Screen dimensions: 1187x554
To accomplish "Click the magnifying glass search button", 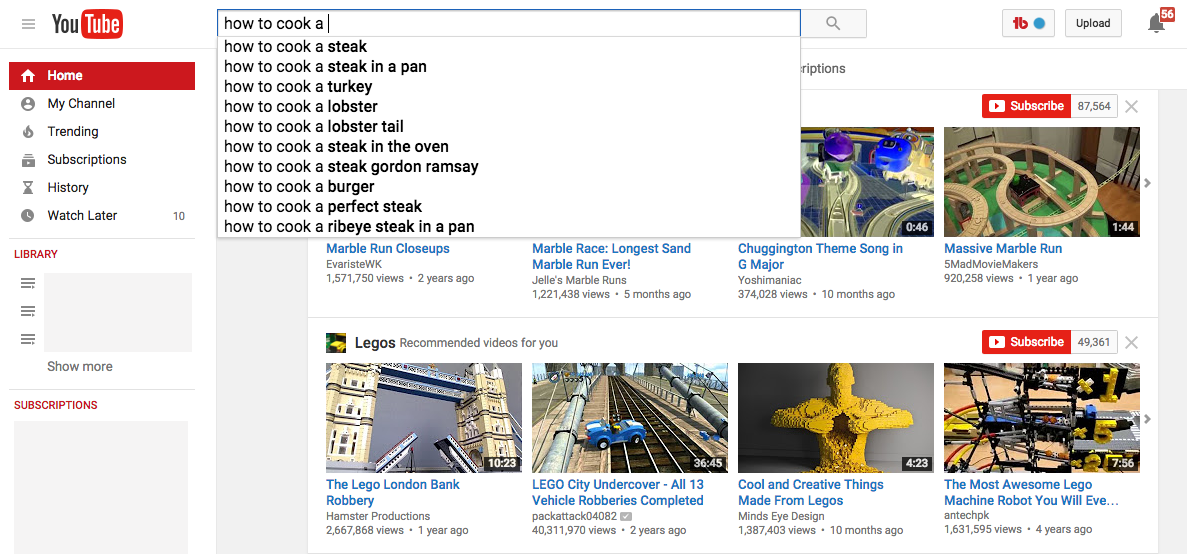I will (833, 23).
